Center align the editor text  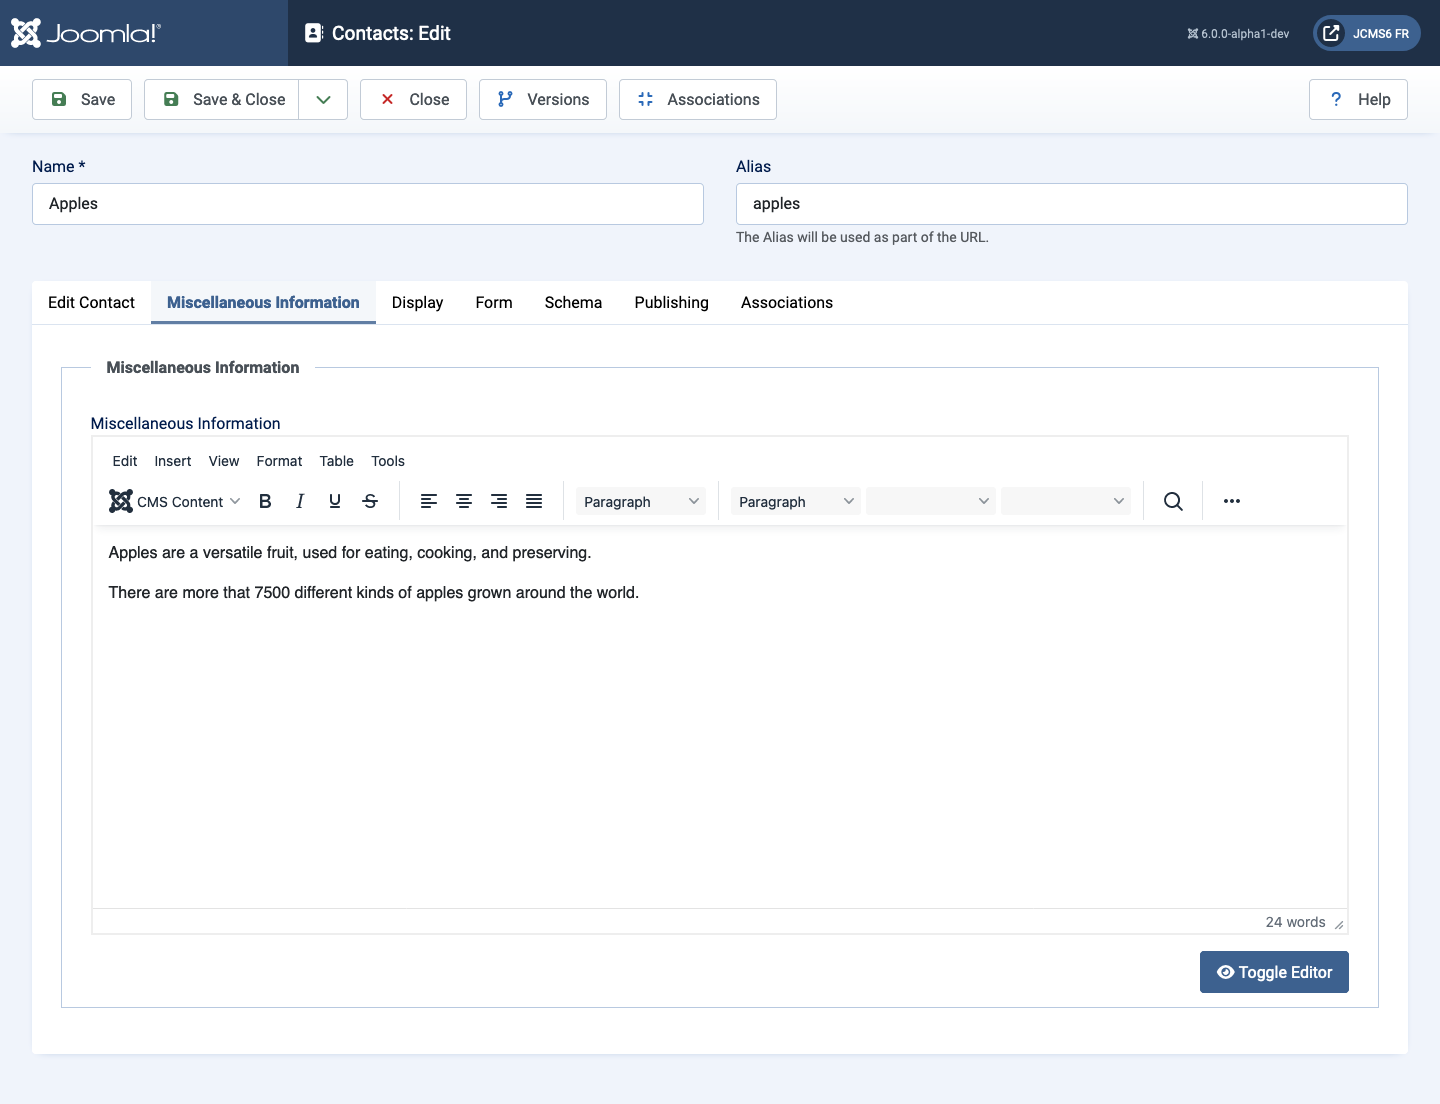click(464, 501)
